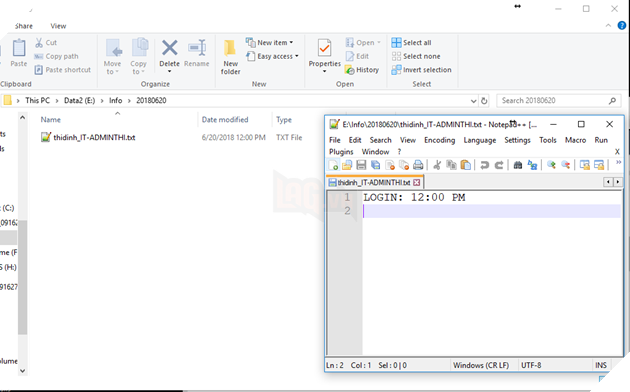Open Explorer help with blue question icon

[x=622, y=25]
